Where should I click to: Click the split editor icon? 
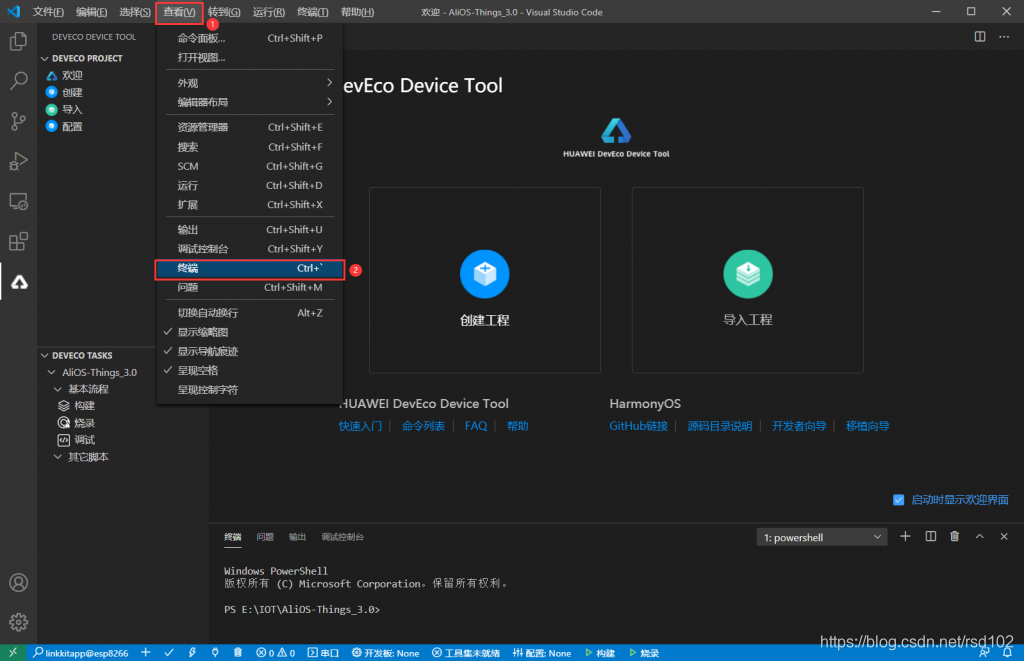coord(980,37)
